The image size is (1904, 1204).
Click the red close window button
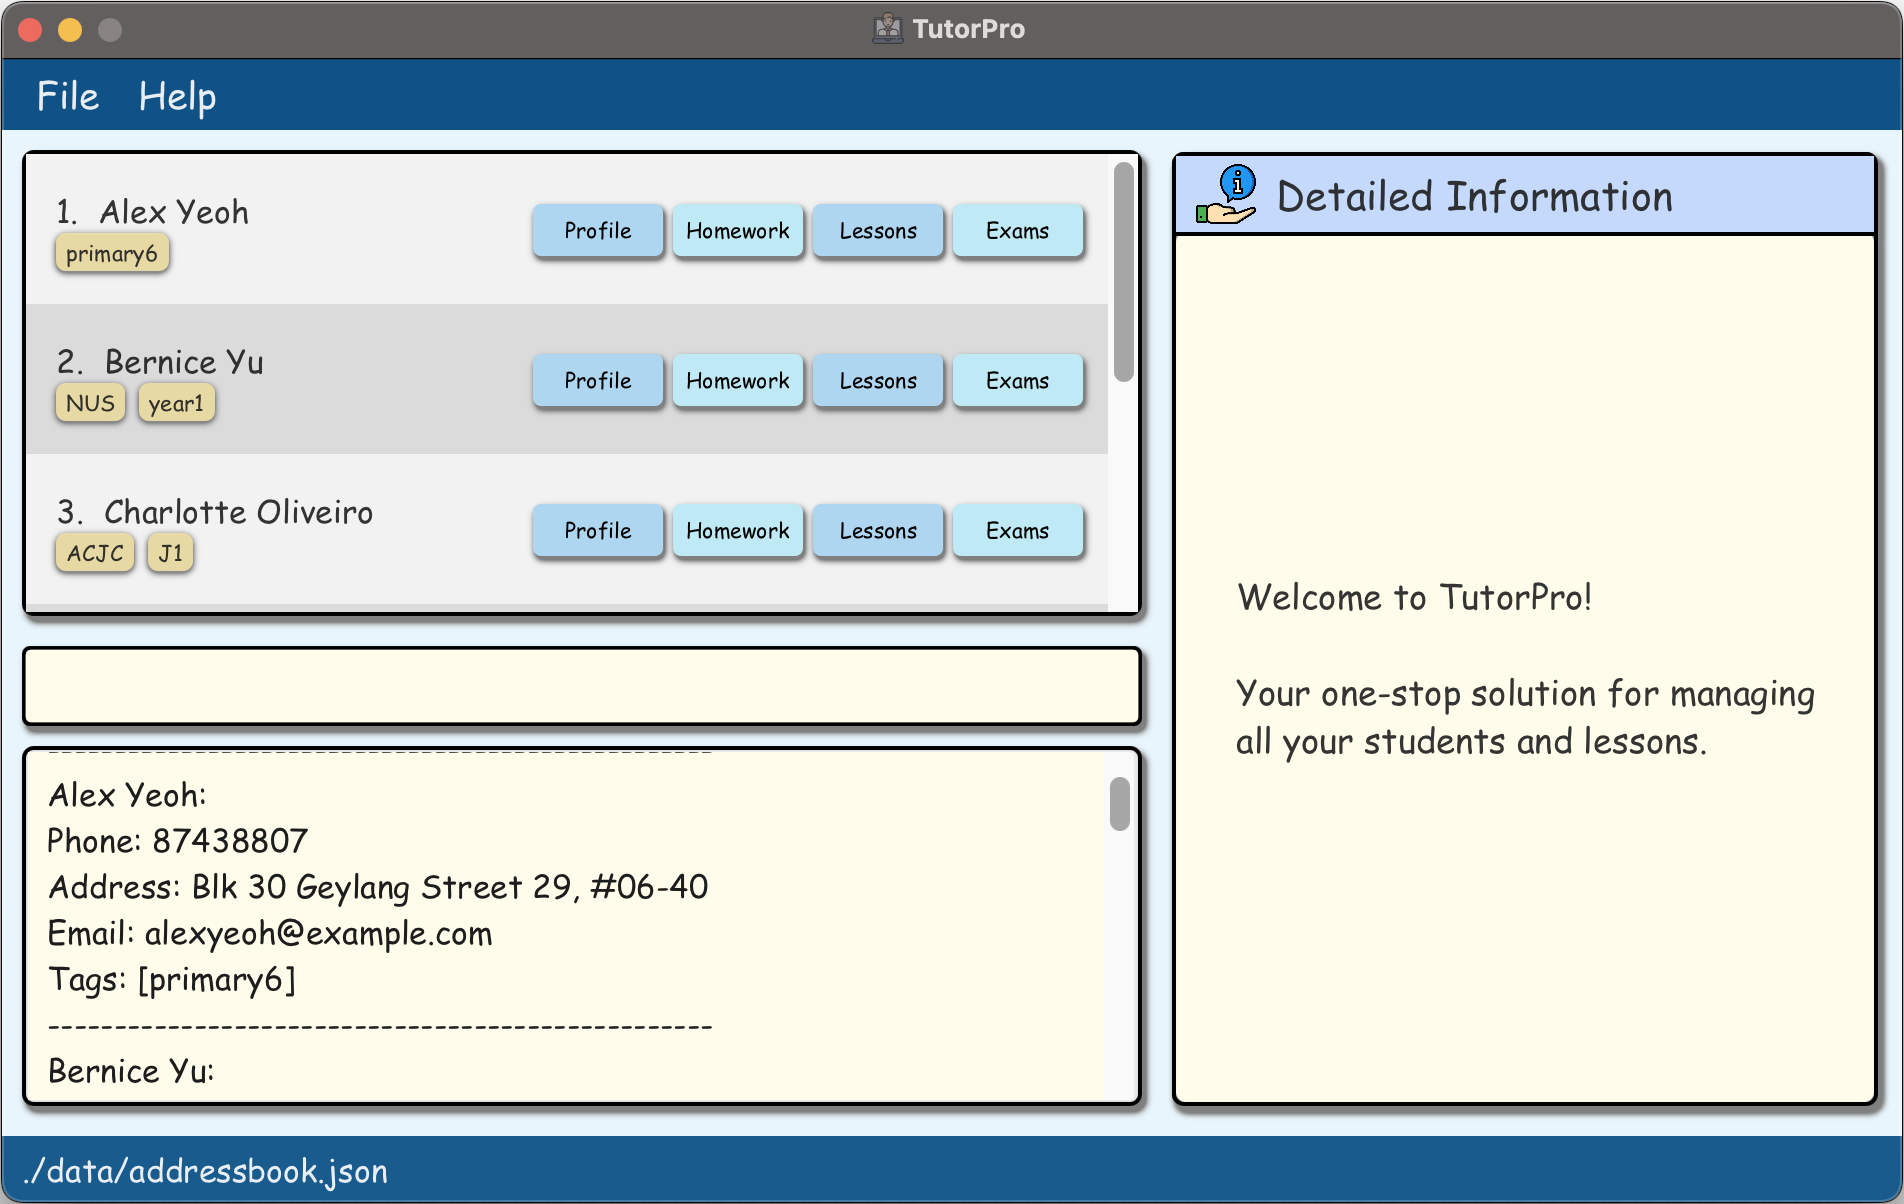click(30, 29)
